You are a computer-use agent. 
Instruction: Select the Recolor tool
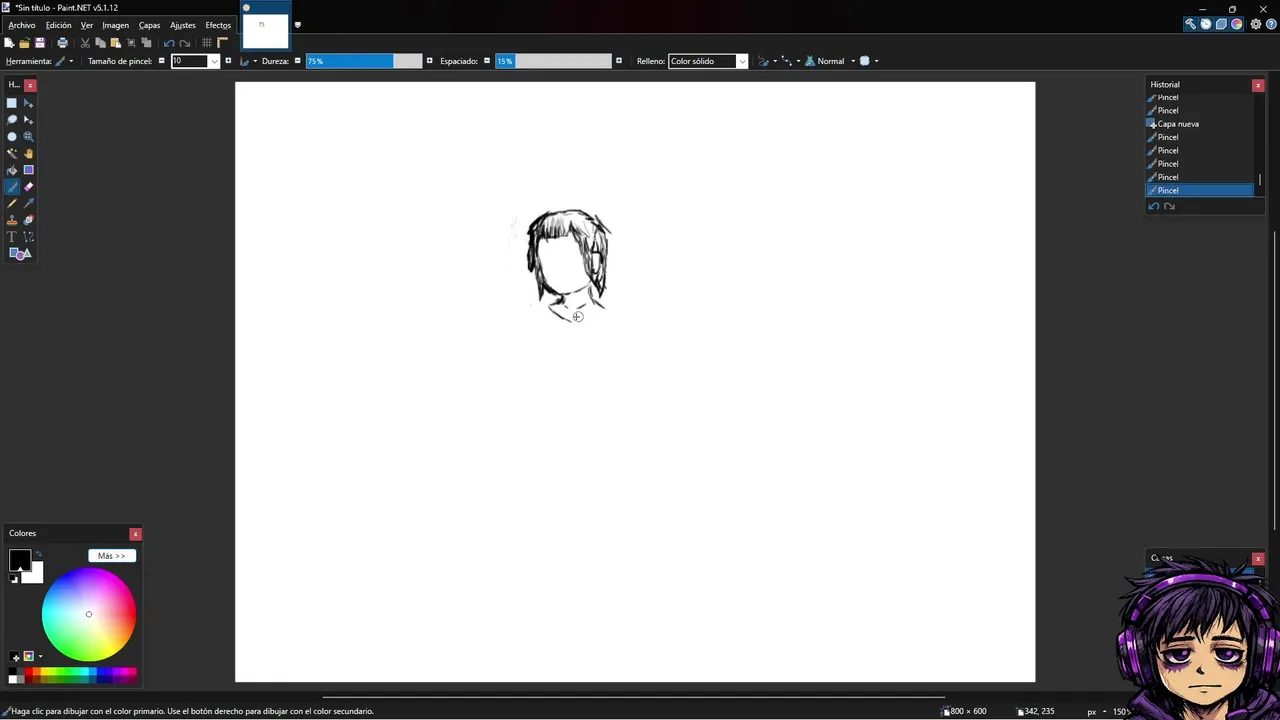click(28, 220)
